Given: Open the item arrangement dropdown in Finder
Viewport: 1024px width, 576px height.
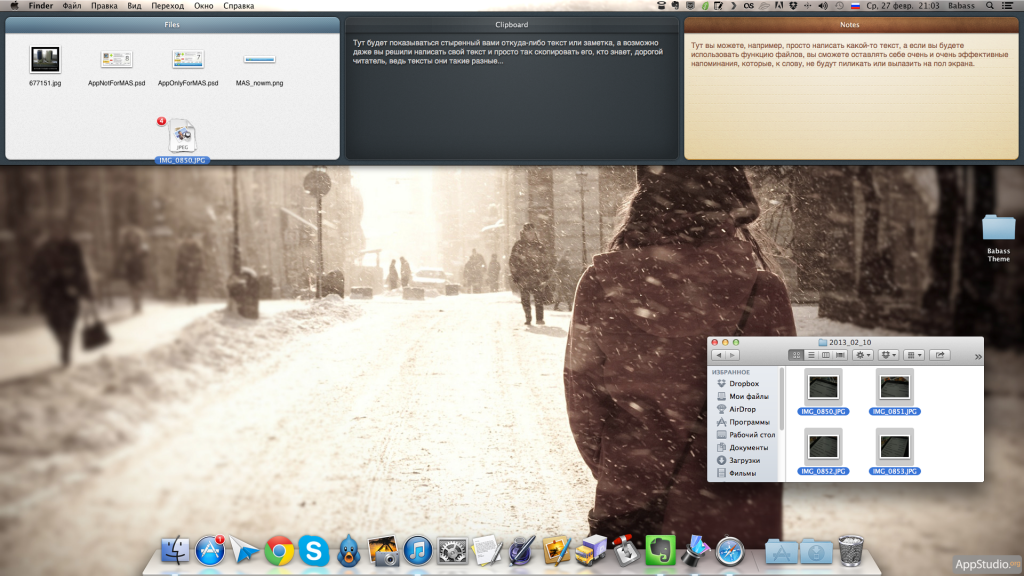Looking at the screenshot, I should click(x=914, y=355).
